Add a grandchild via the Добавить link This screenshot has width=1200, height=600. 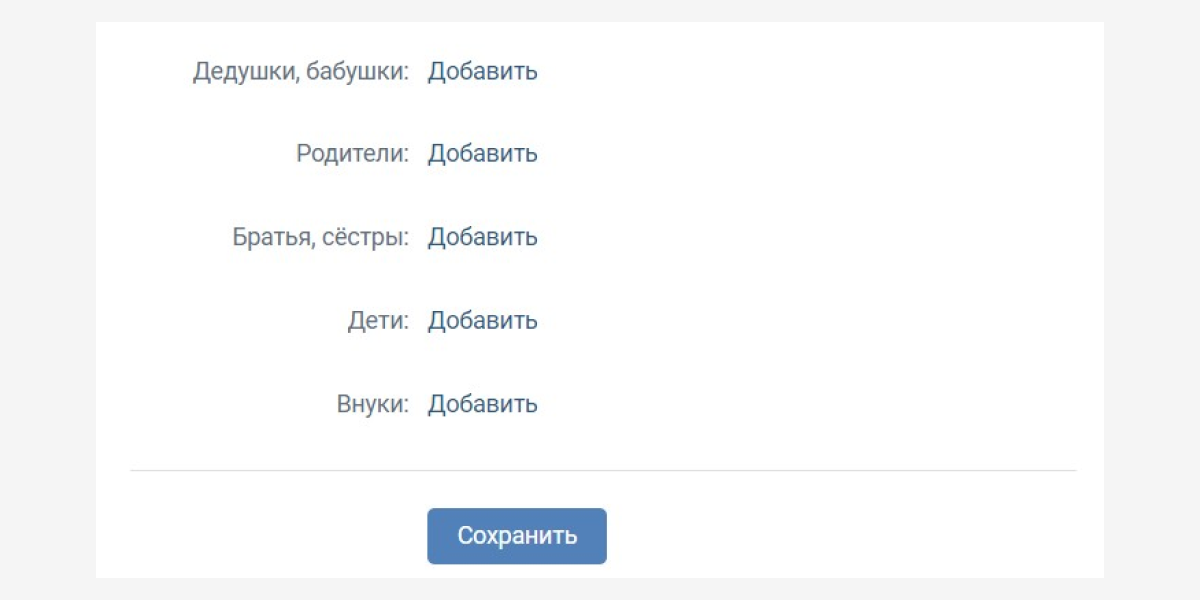click(483, 404)
